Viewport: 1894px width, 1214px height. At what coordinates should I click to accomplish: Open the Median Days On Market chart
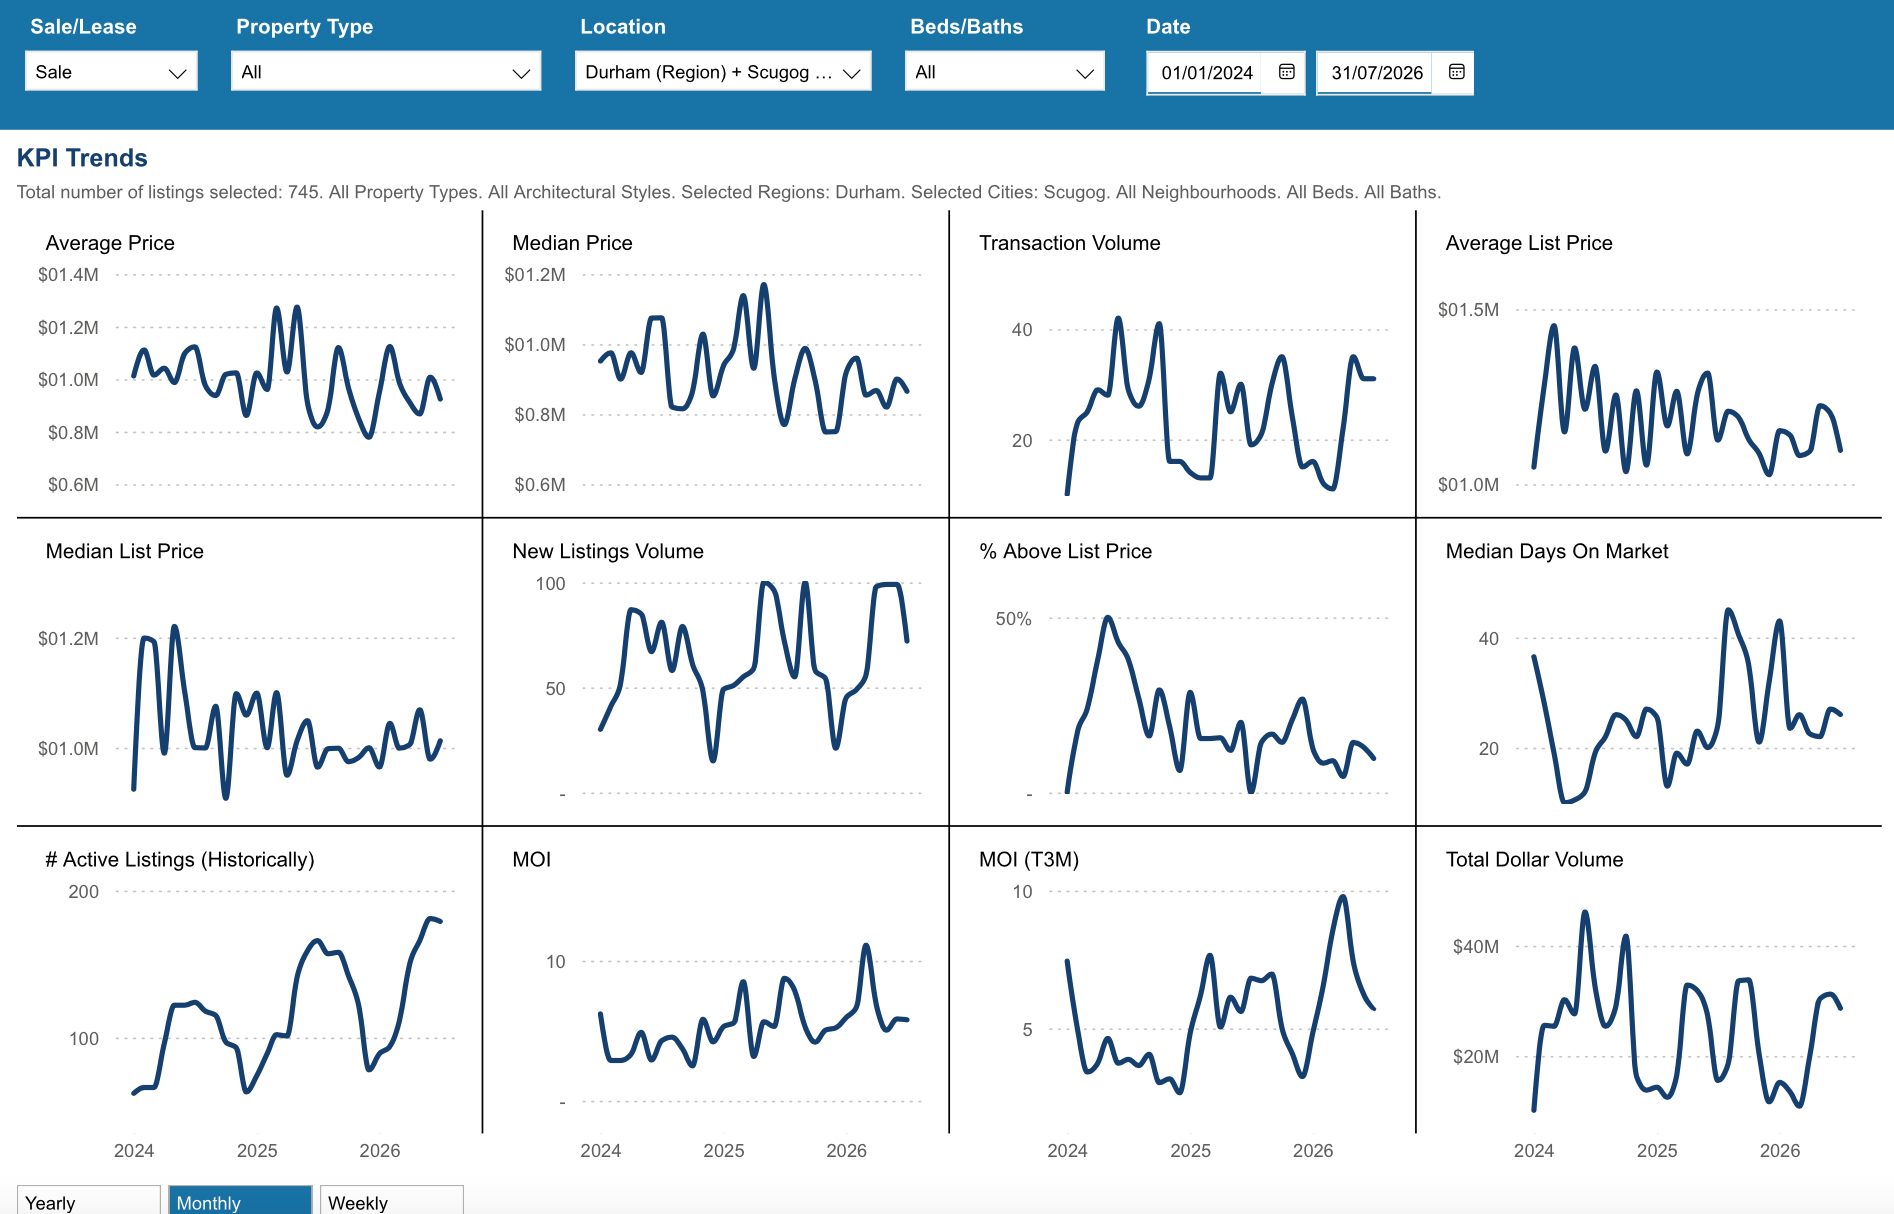click(1649, 672)
